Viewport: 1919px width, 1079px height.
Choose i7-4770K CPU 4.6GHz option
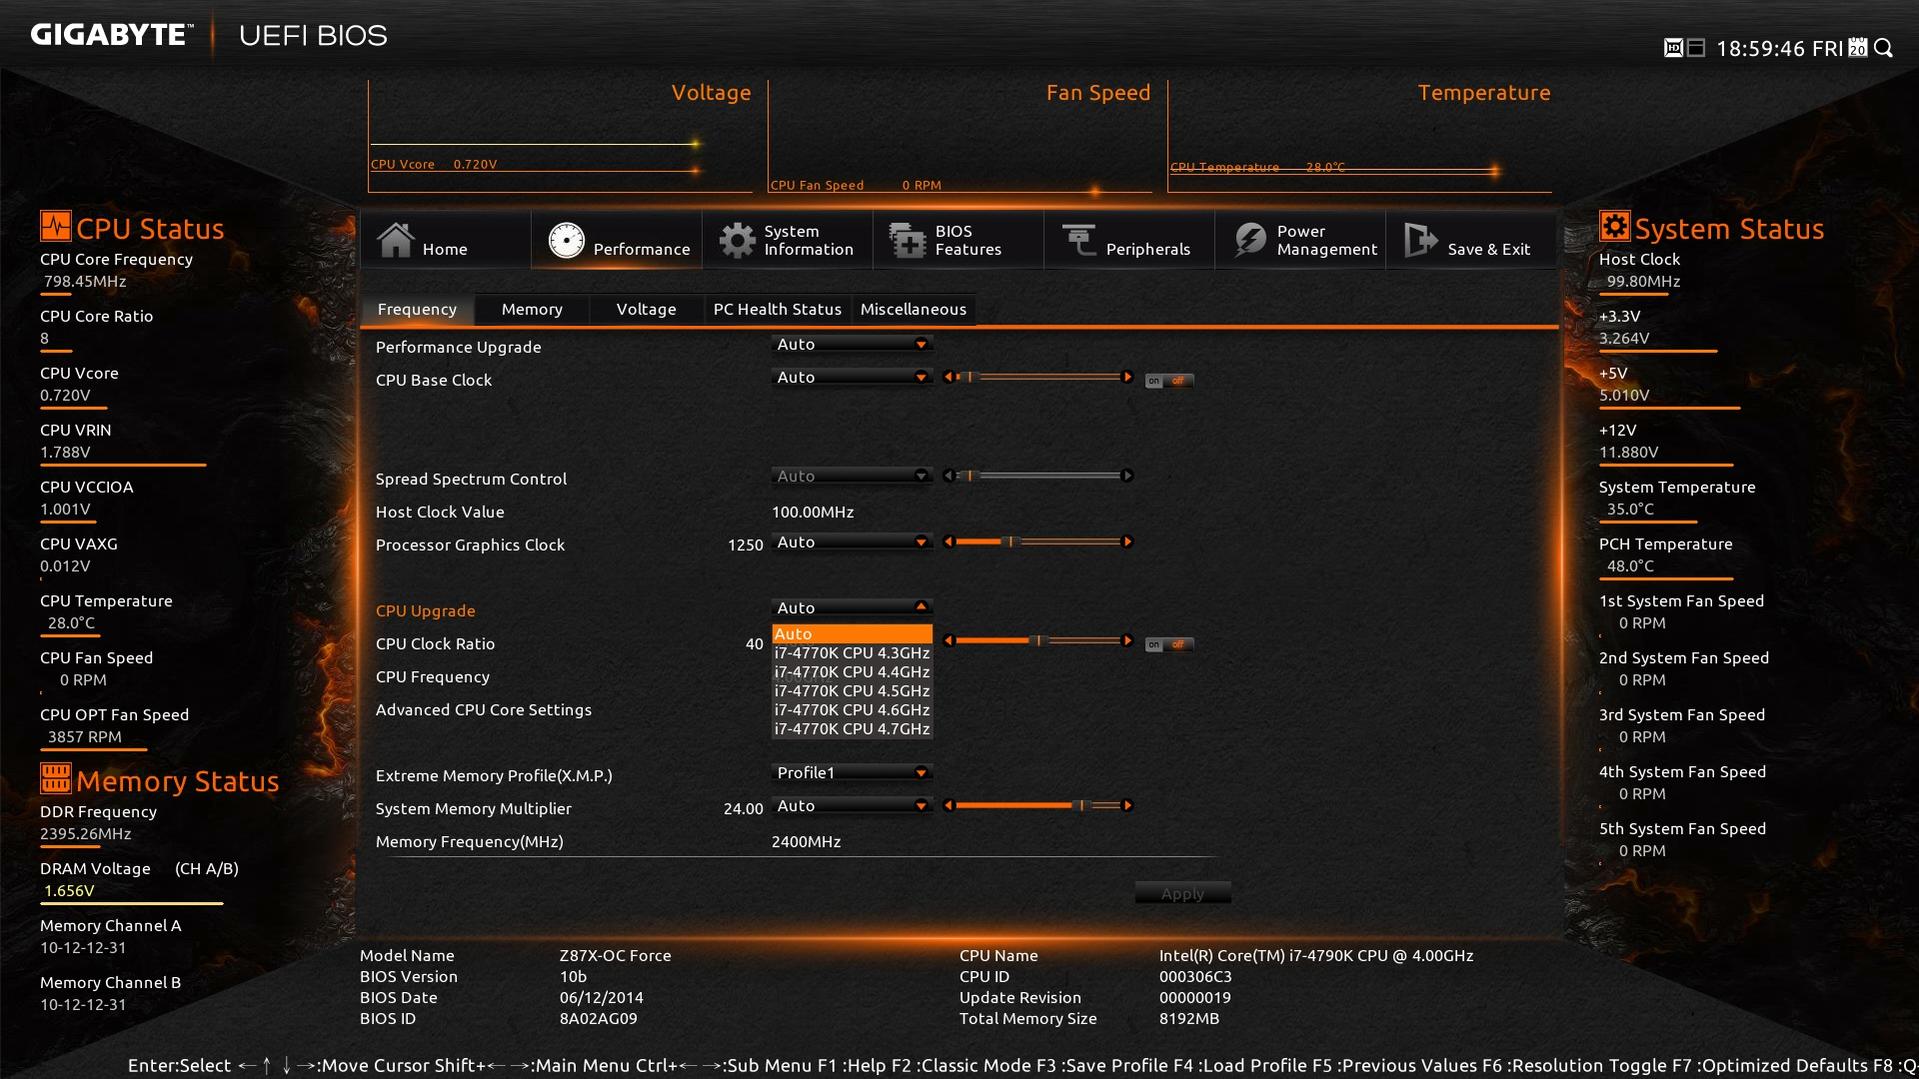(x=852, y=710)
